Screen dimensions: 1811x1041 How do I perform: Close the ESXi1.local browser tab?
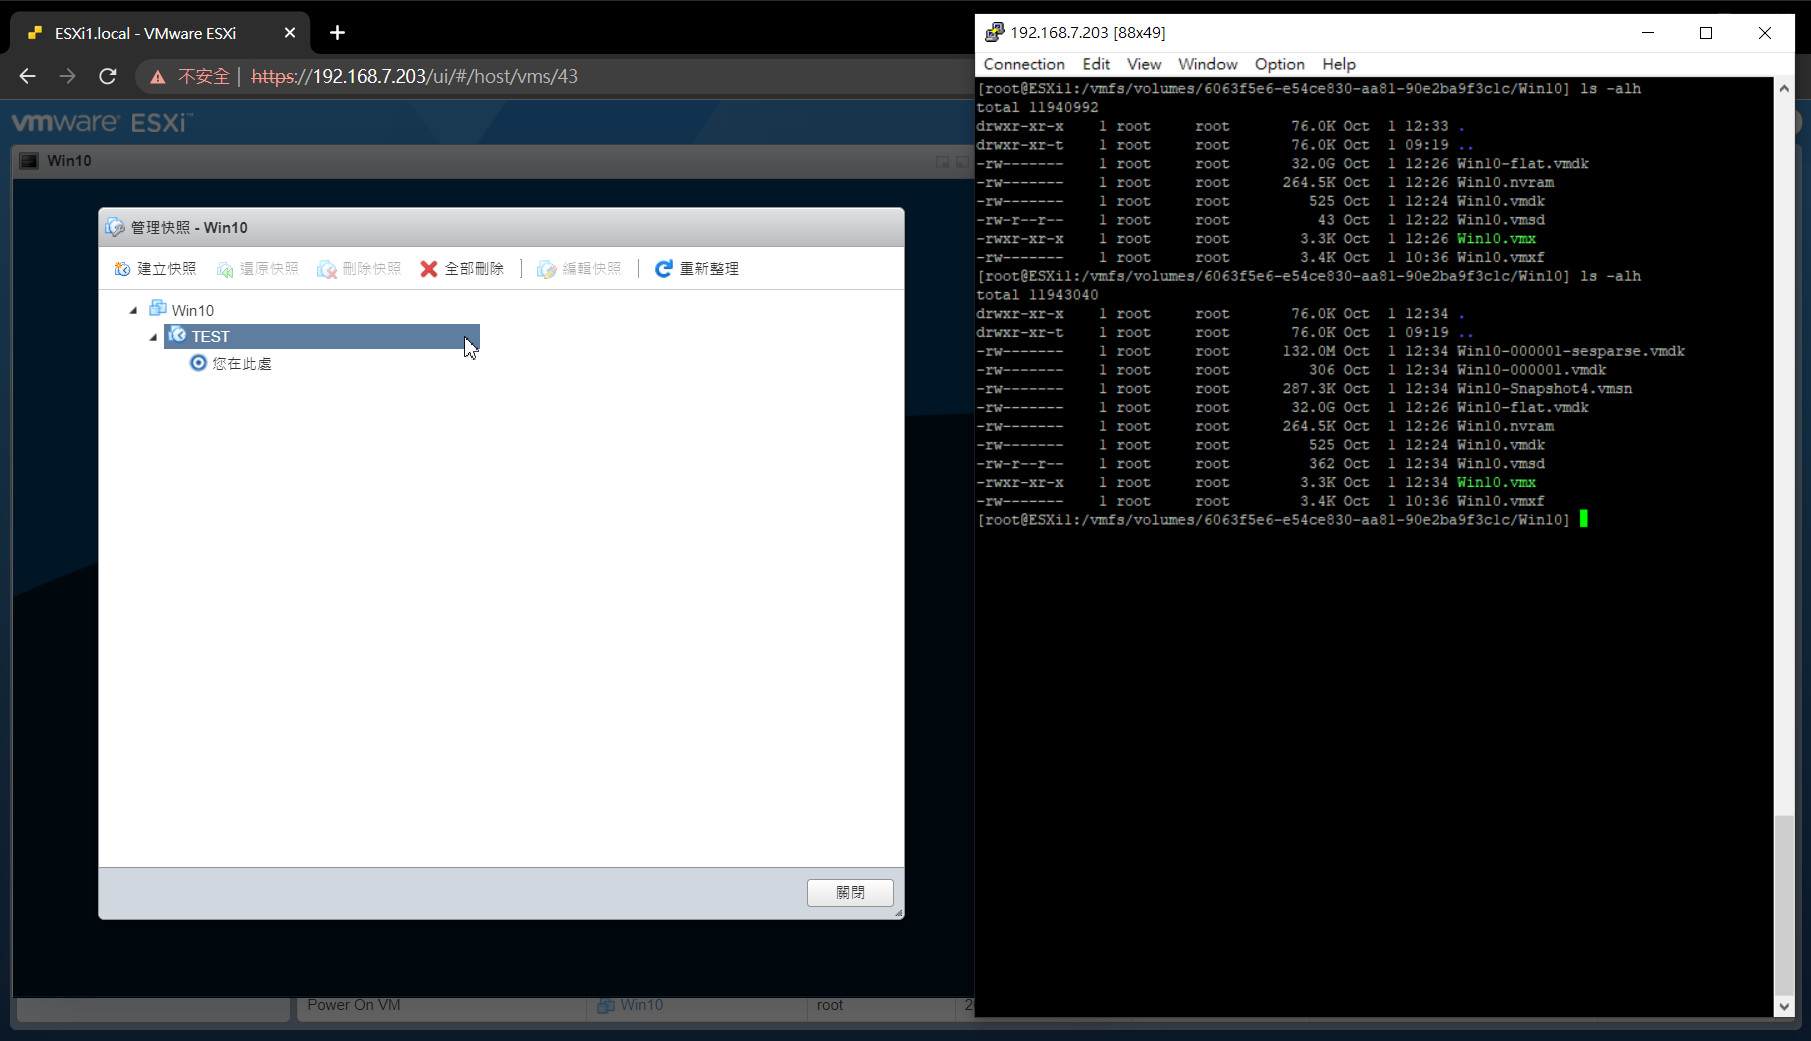290,33
